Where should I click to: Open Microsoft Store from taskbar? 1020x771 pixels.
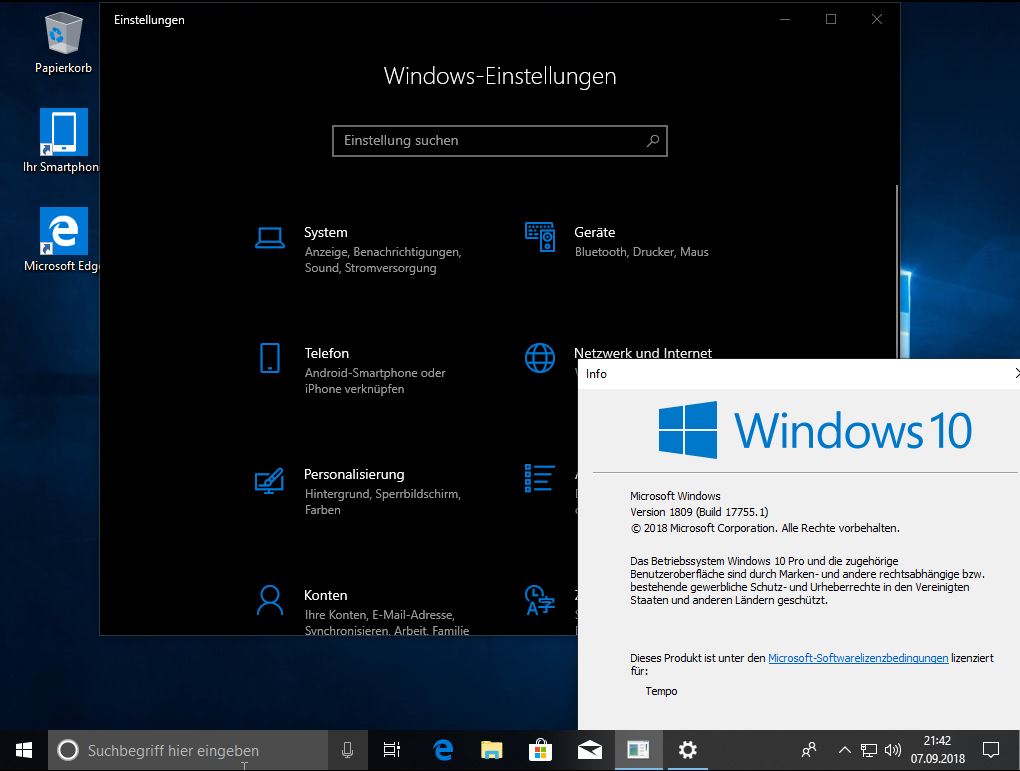click(x=541, y=750)
